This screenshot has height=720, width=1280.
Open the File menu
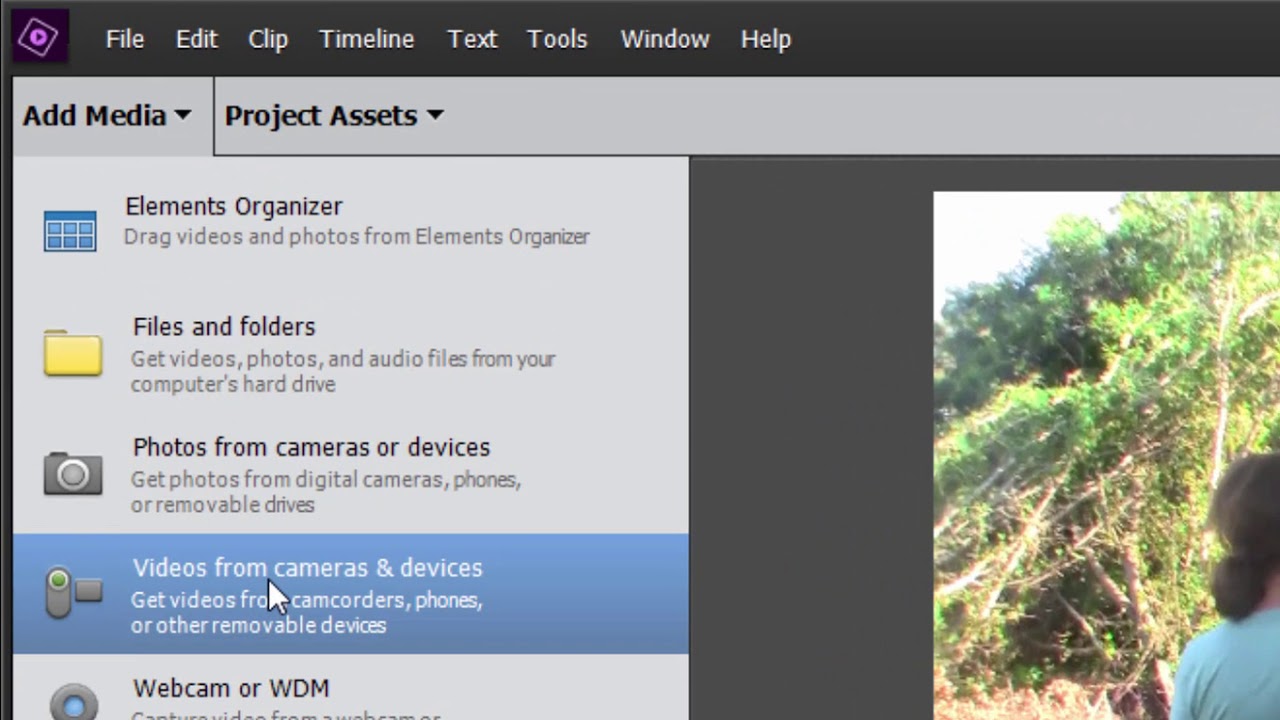click(x=125, y=39)
